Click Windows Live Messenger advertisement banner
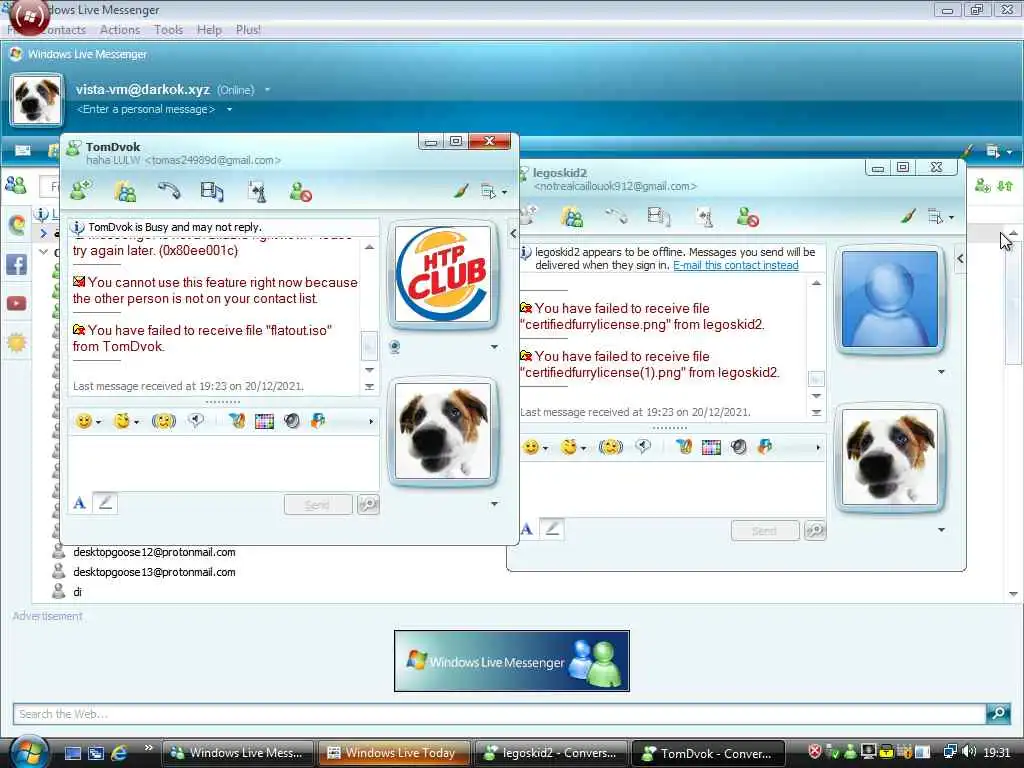1024x768 pixels. click(x=511, y=661)
